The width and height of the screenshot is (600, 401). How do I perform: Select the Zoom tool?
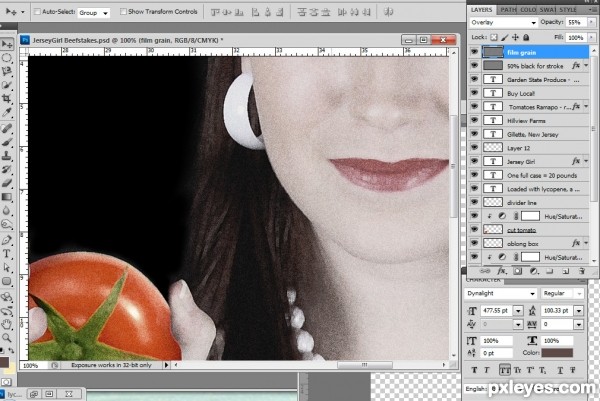click(7, 337)
